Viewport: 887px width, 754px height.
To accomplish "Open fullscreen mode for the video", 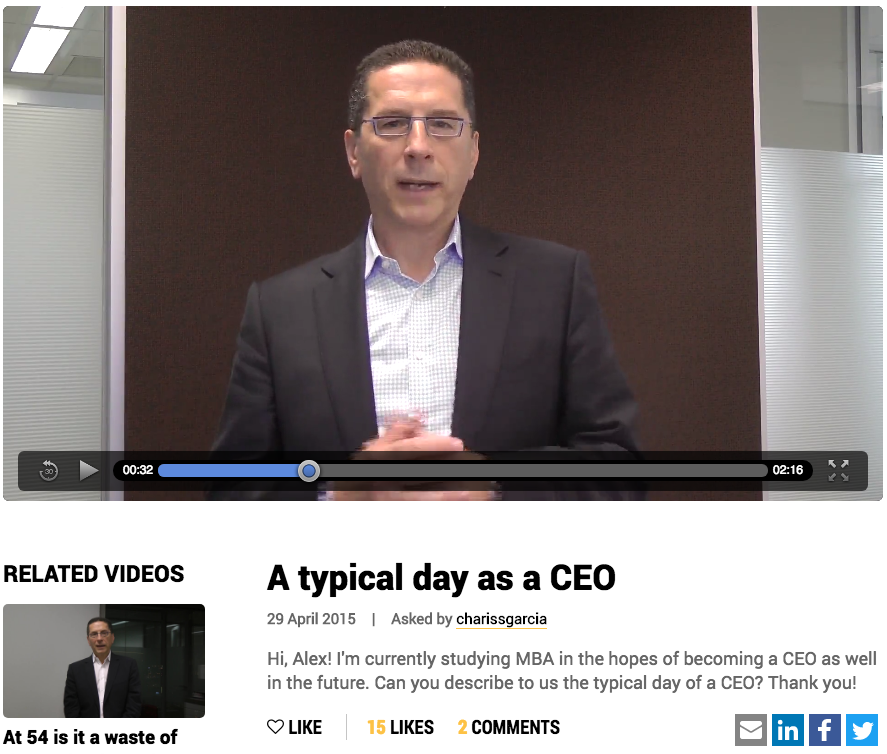I will pos(838,470).
